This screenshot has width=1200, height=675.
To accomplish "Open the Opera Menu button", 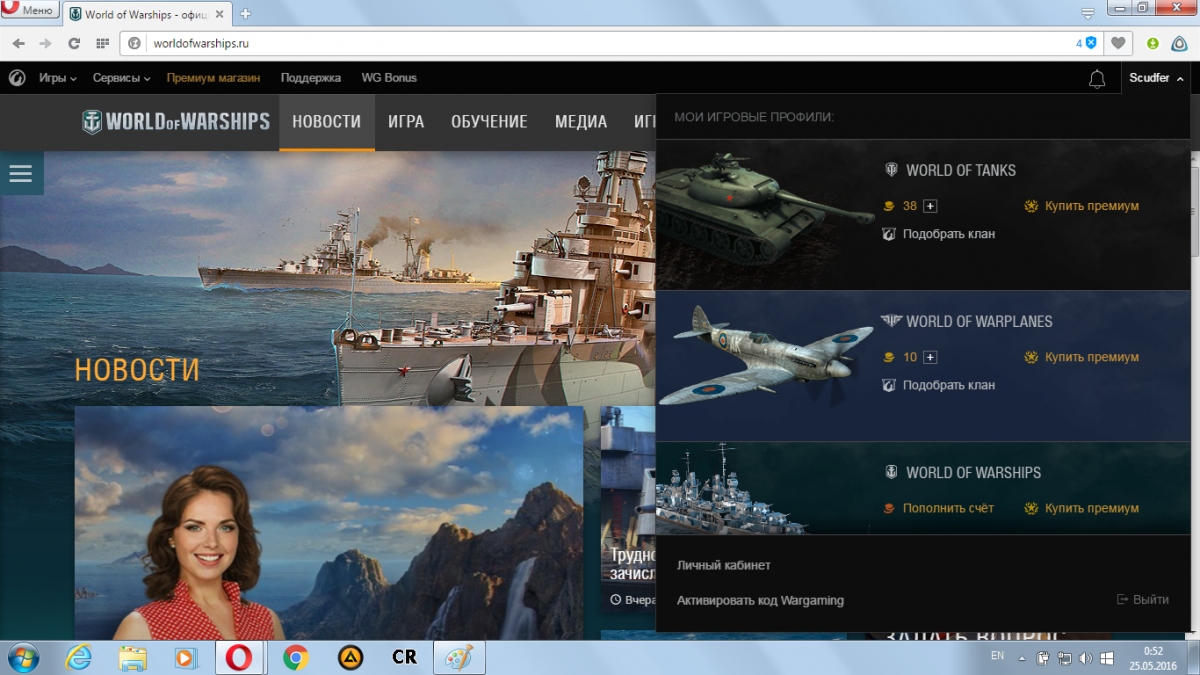I will pos(28,11).
